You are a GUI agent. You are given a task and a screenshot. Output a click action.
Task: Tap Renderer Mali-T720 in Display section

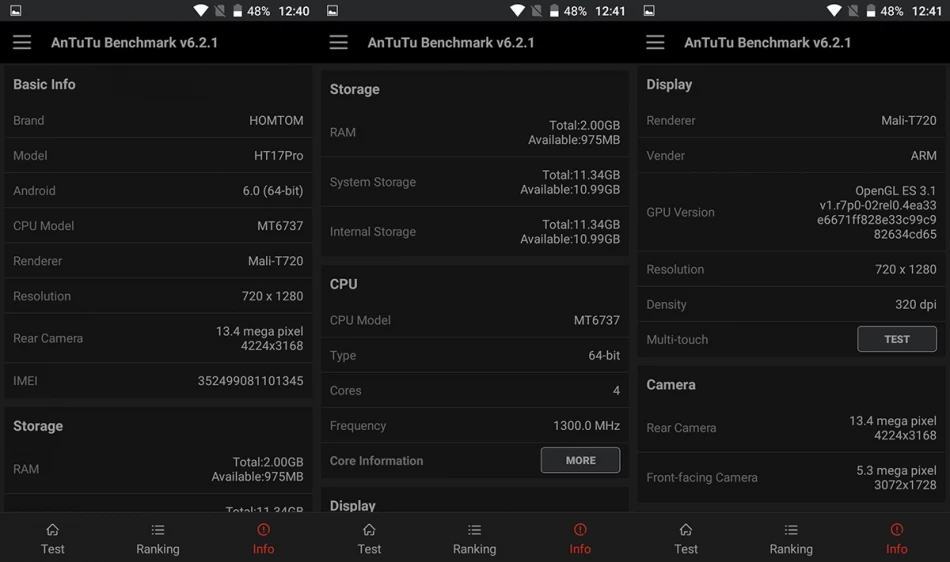tap(909, 121)
